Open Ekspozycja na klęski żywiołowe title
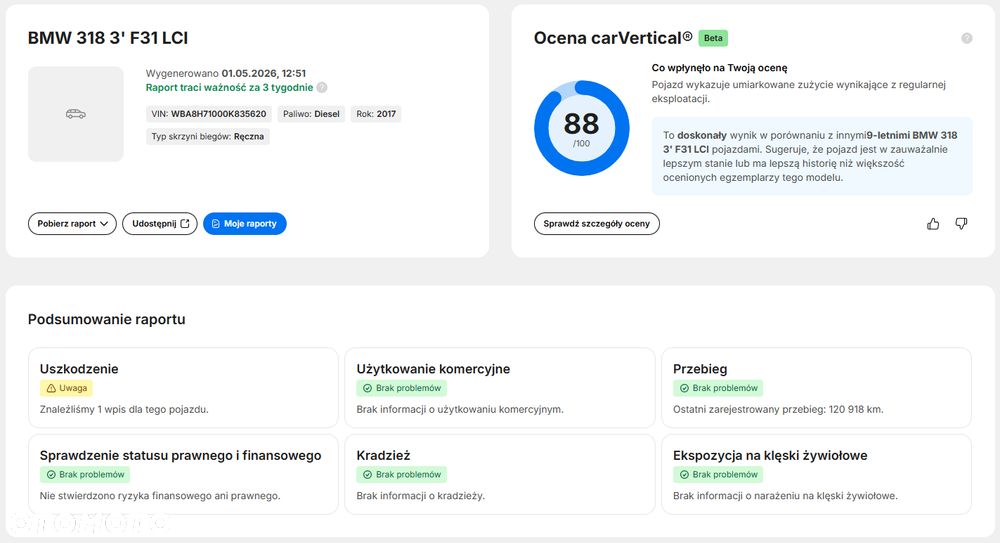 click(x=770, y=456)
